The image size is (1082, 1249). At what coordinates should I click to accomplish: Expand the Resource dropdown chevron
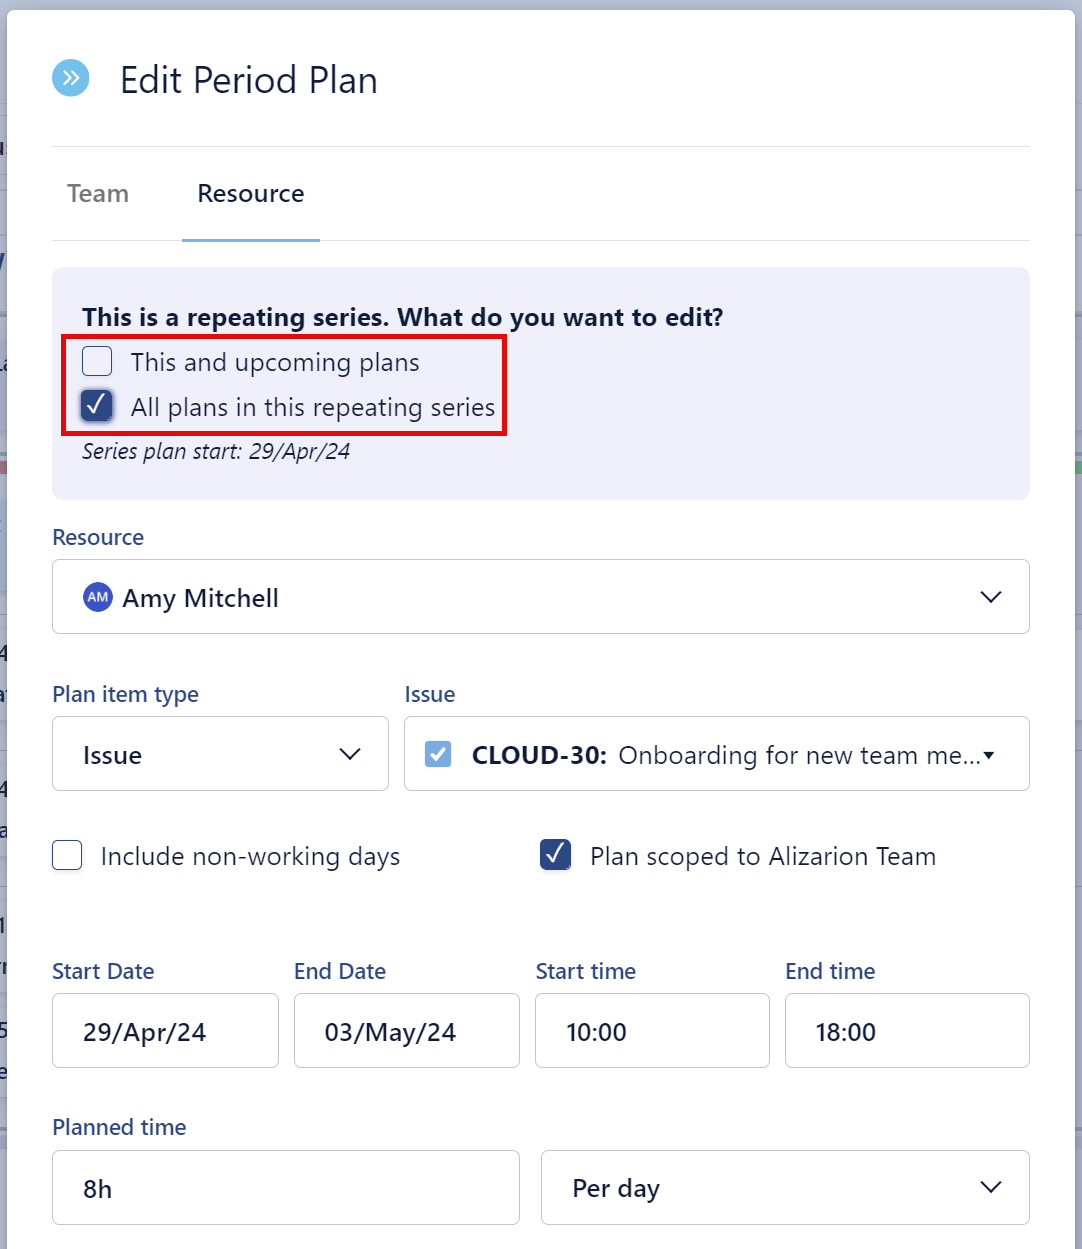click(x=990, y=597)
